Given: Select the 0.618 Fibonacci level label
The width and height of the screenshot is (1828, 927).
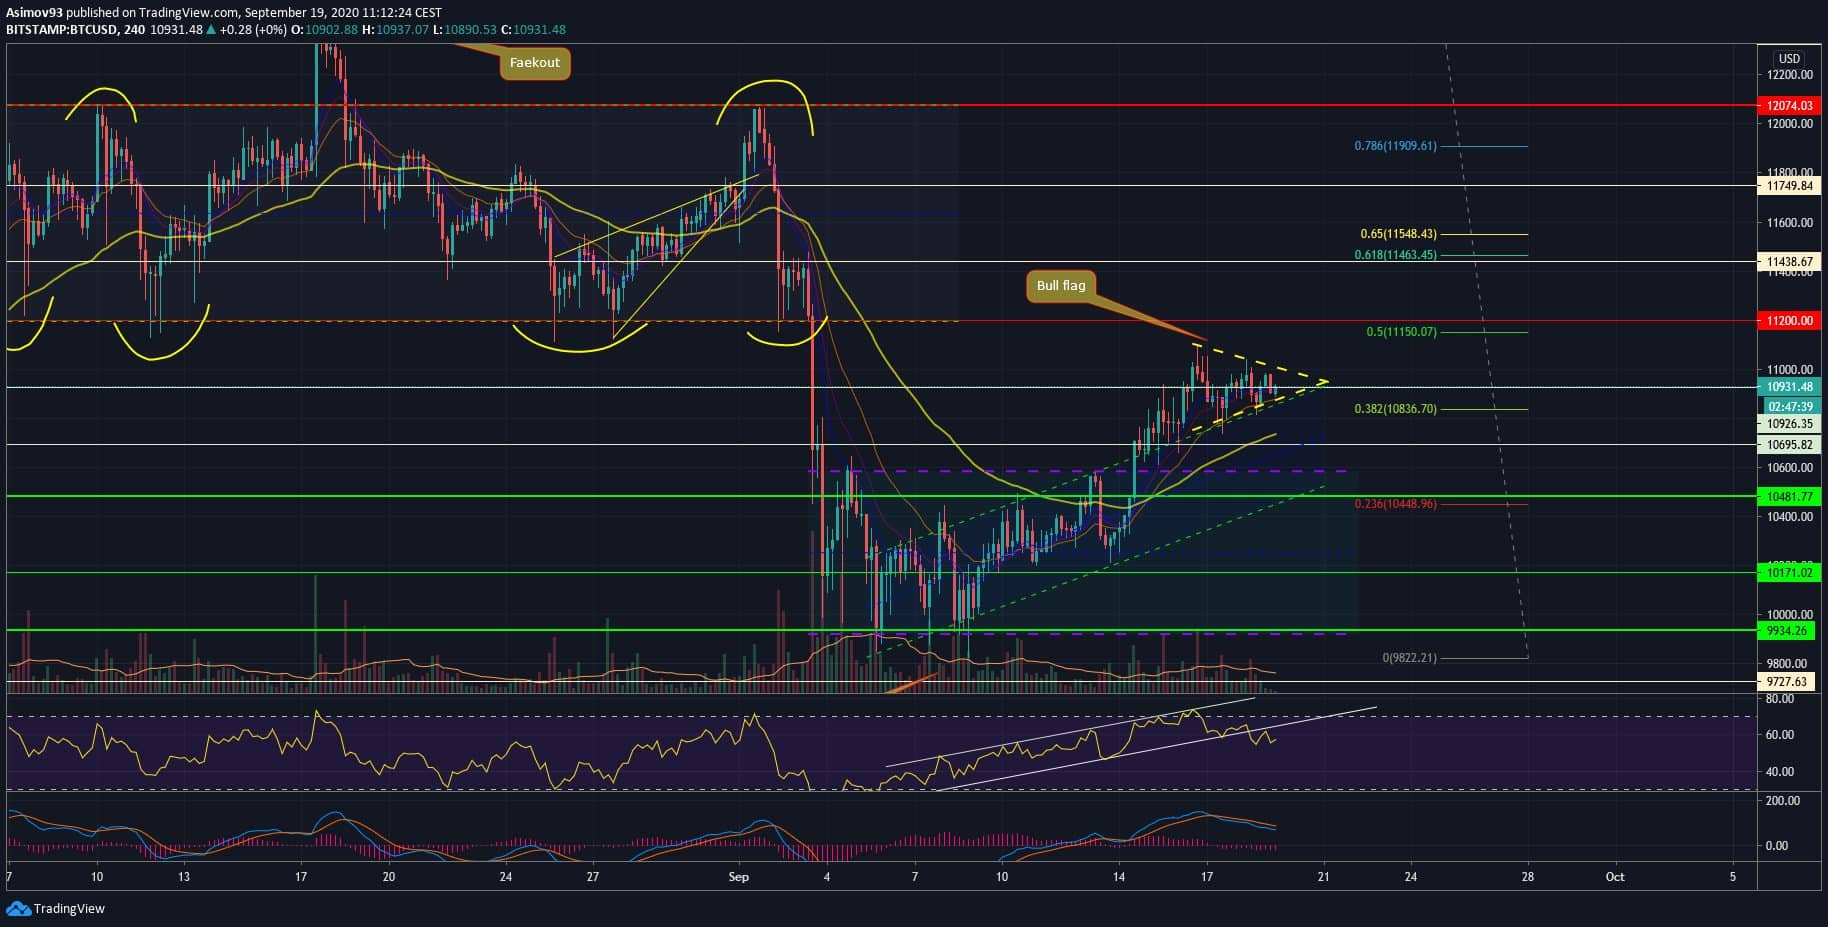Looking at the screenshot, I should point(1395,255).
